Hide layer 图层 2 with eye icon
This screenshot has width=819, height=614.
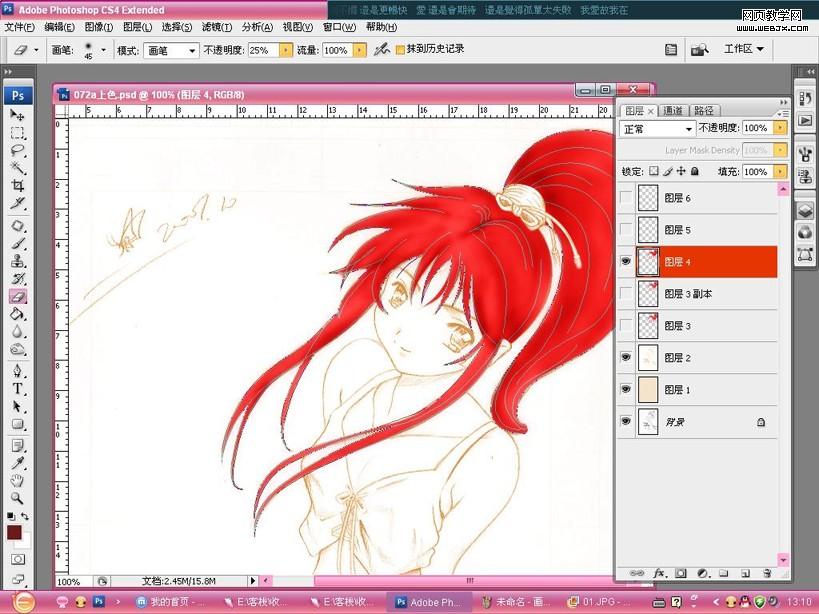(626, 357)
